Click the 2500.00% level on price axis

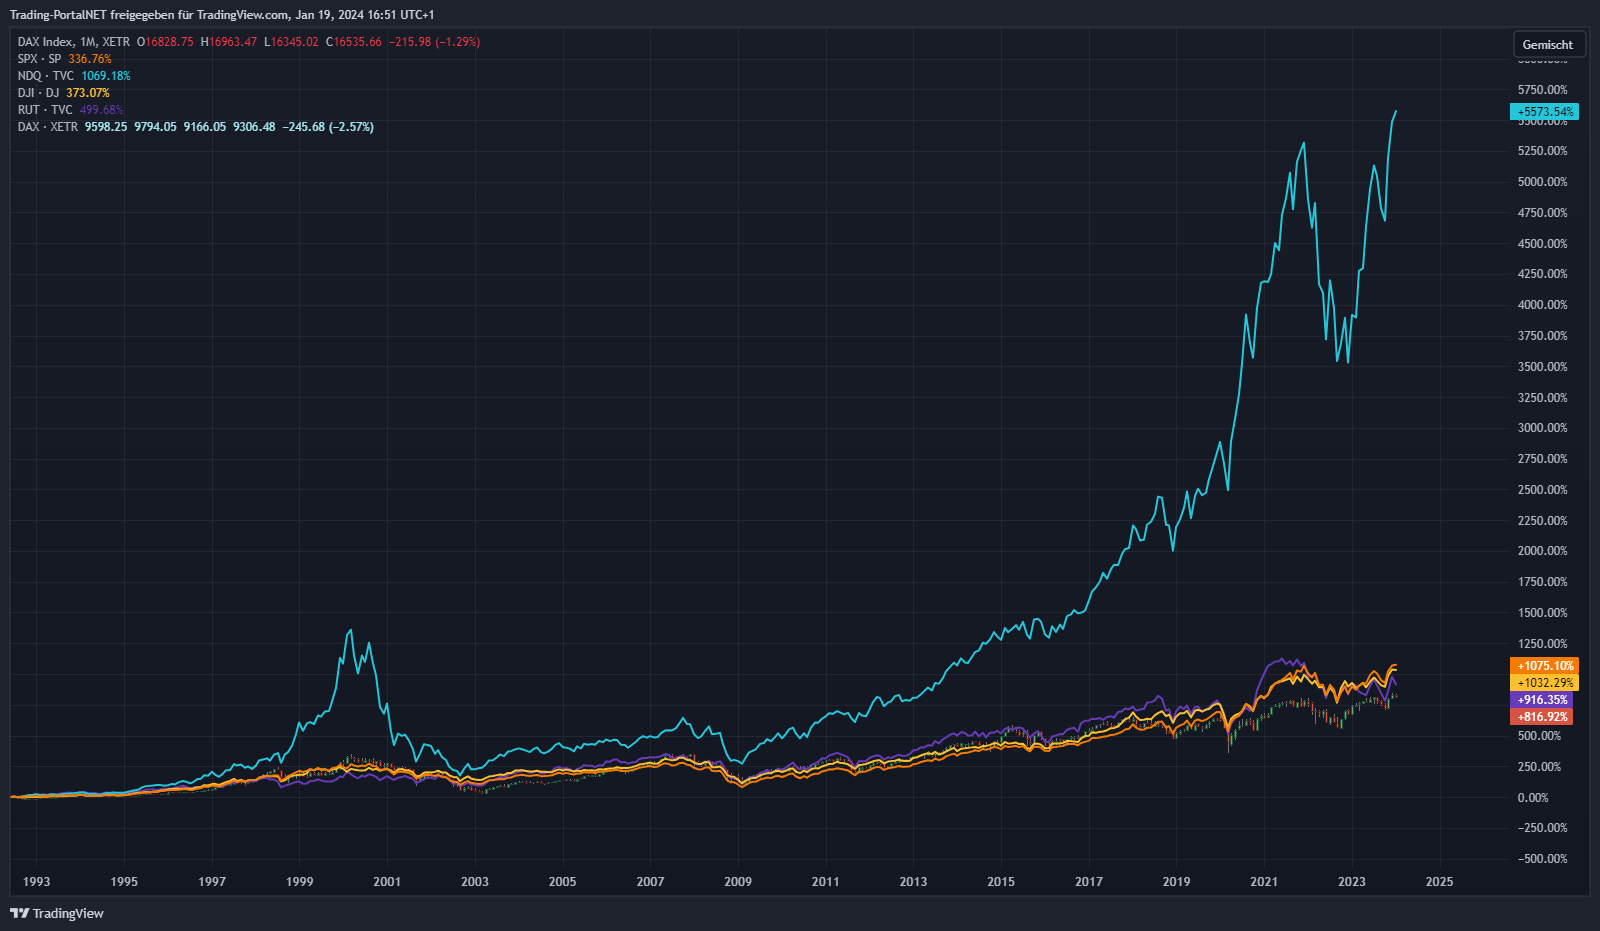click(x=1542, y=490)
